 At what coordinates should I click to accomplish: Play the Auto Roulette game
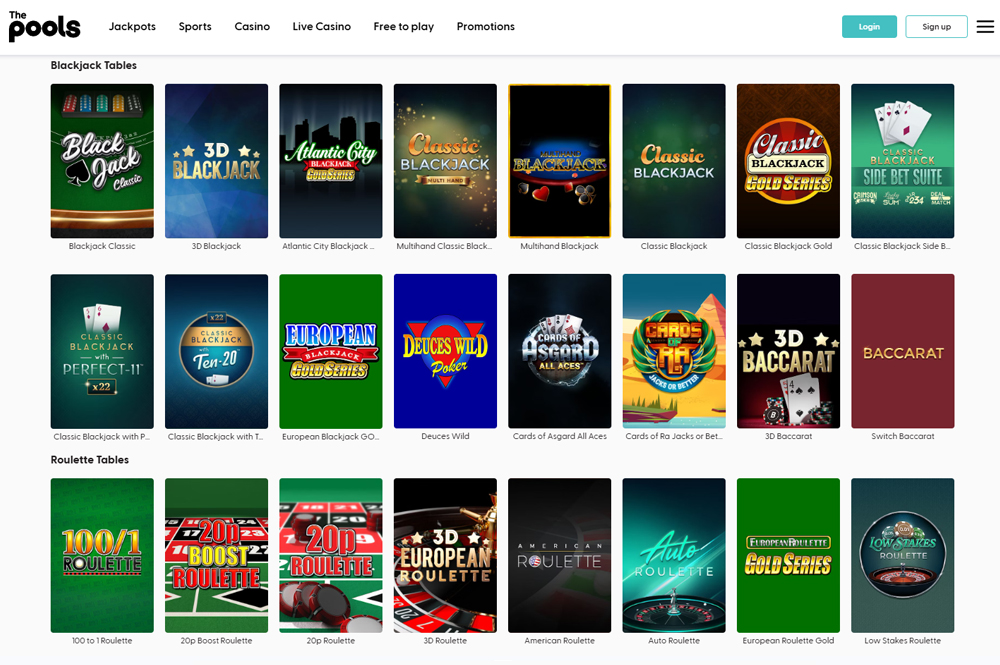(673, 555)
